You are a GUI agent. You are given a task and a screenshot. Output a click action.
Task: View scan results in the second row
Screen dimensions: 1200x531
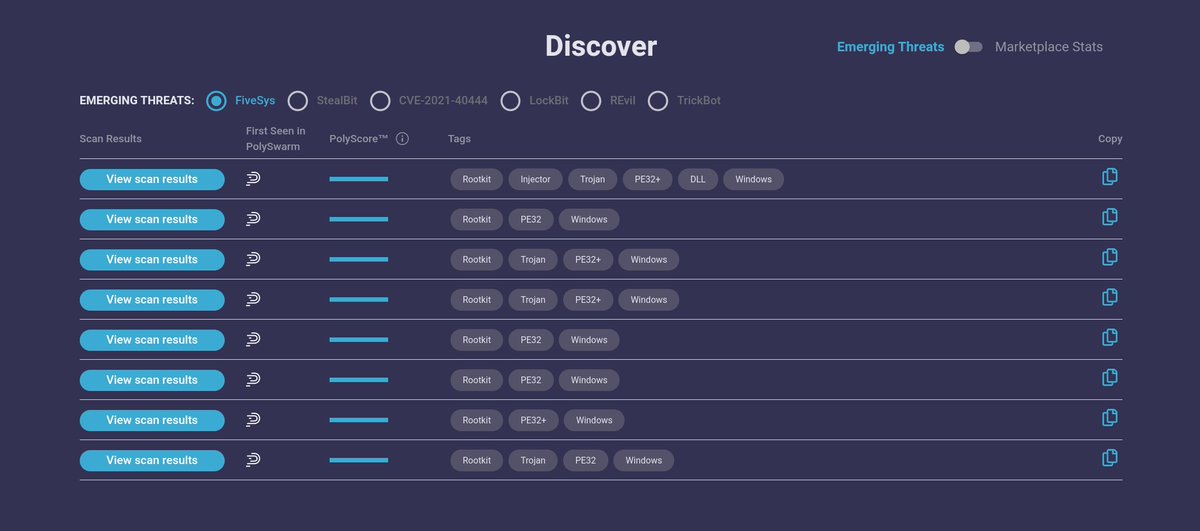[152, 219]
